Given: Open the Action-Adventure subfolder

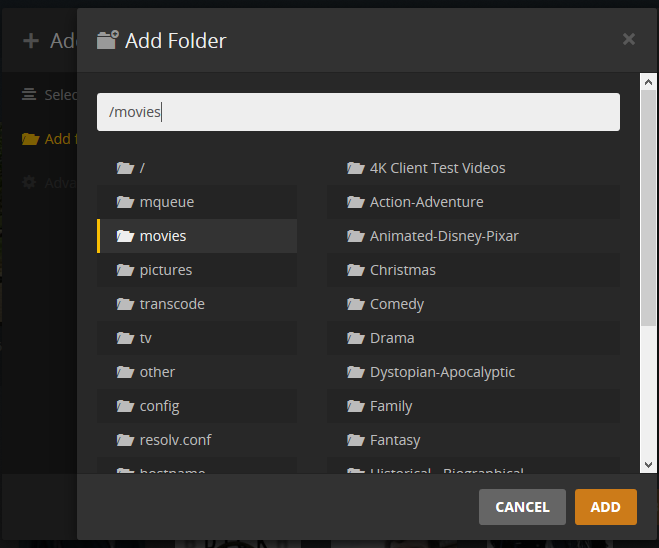Looking at the screenshot, I should 473,202.
